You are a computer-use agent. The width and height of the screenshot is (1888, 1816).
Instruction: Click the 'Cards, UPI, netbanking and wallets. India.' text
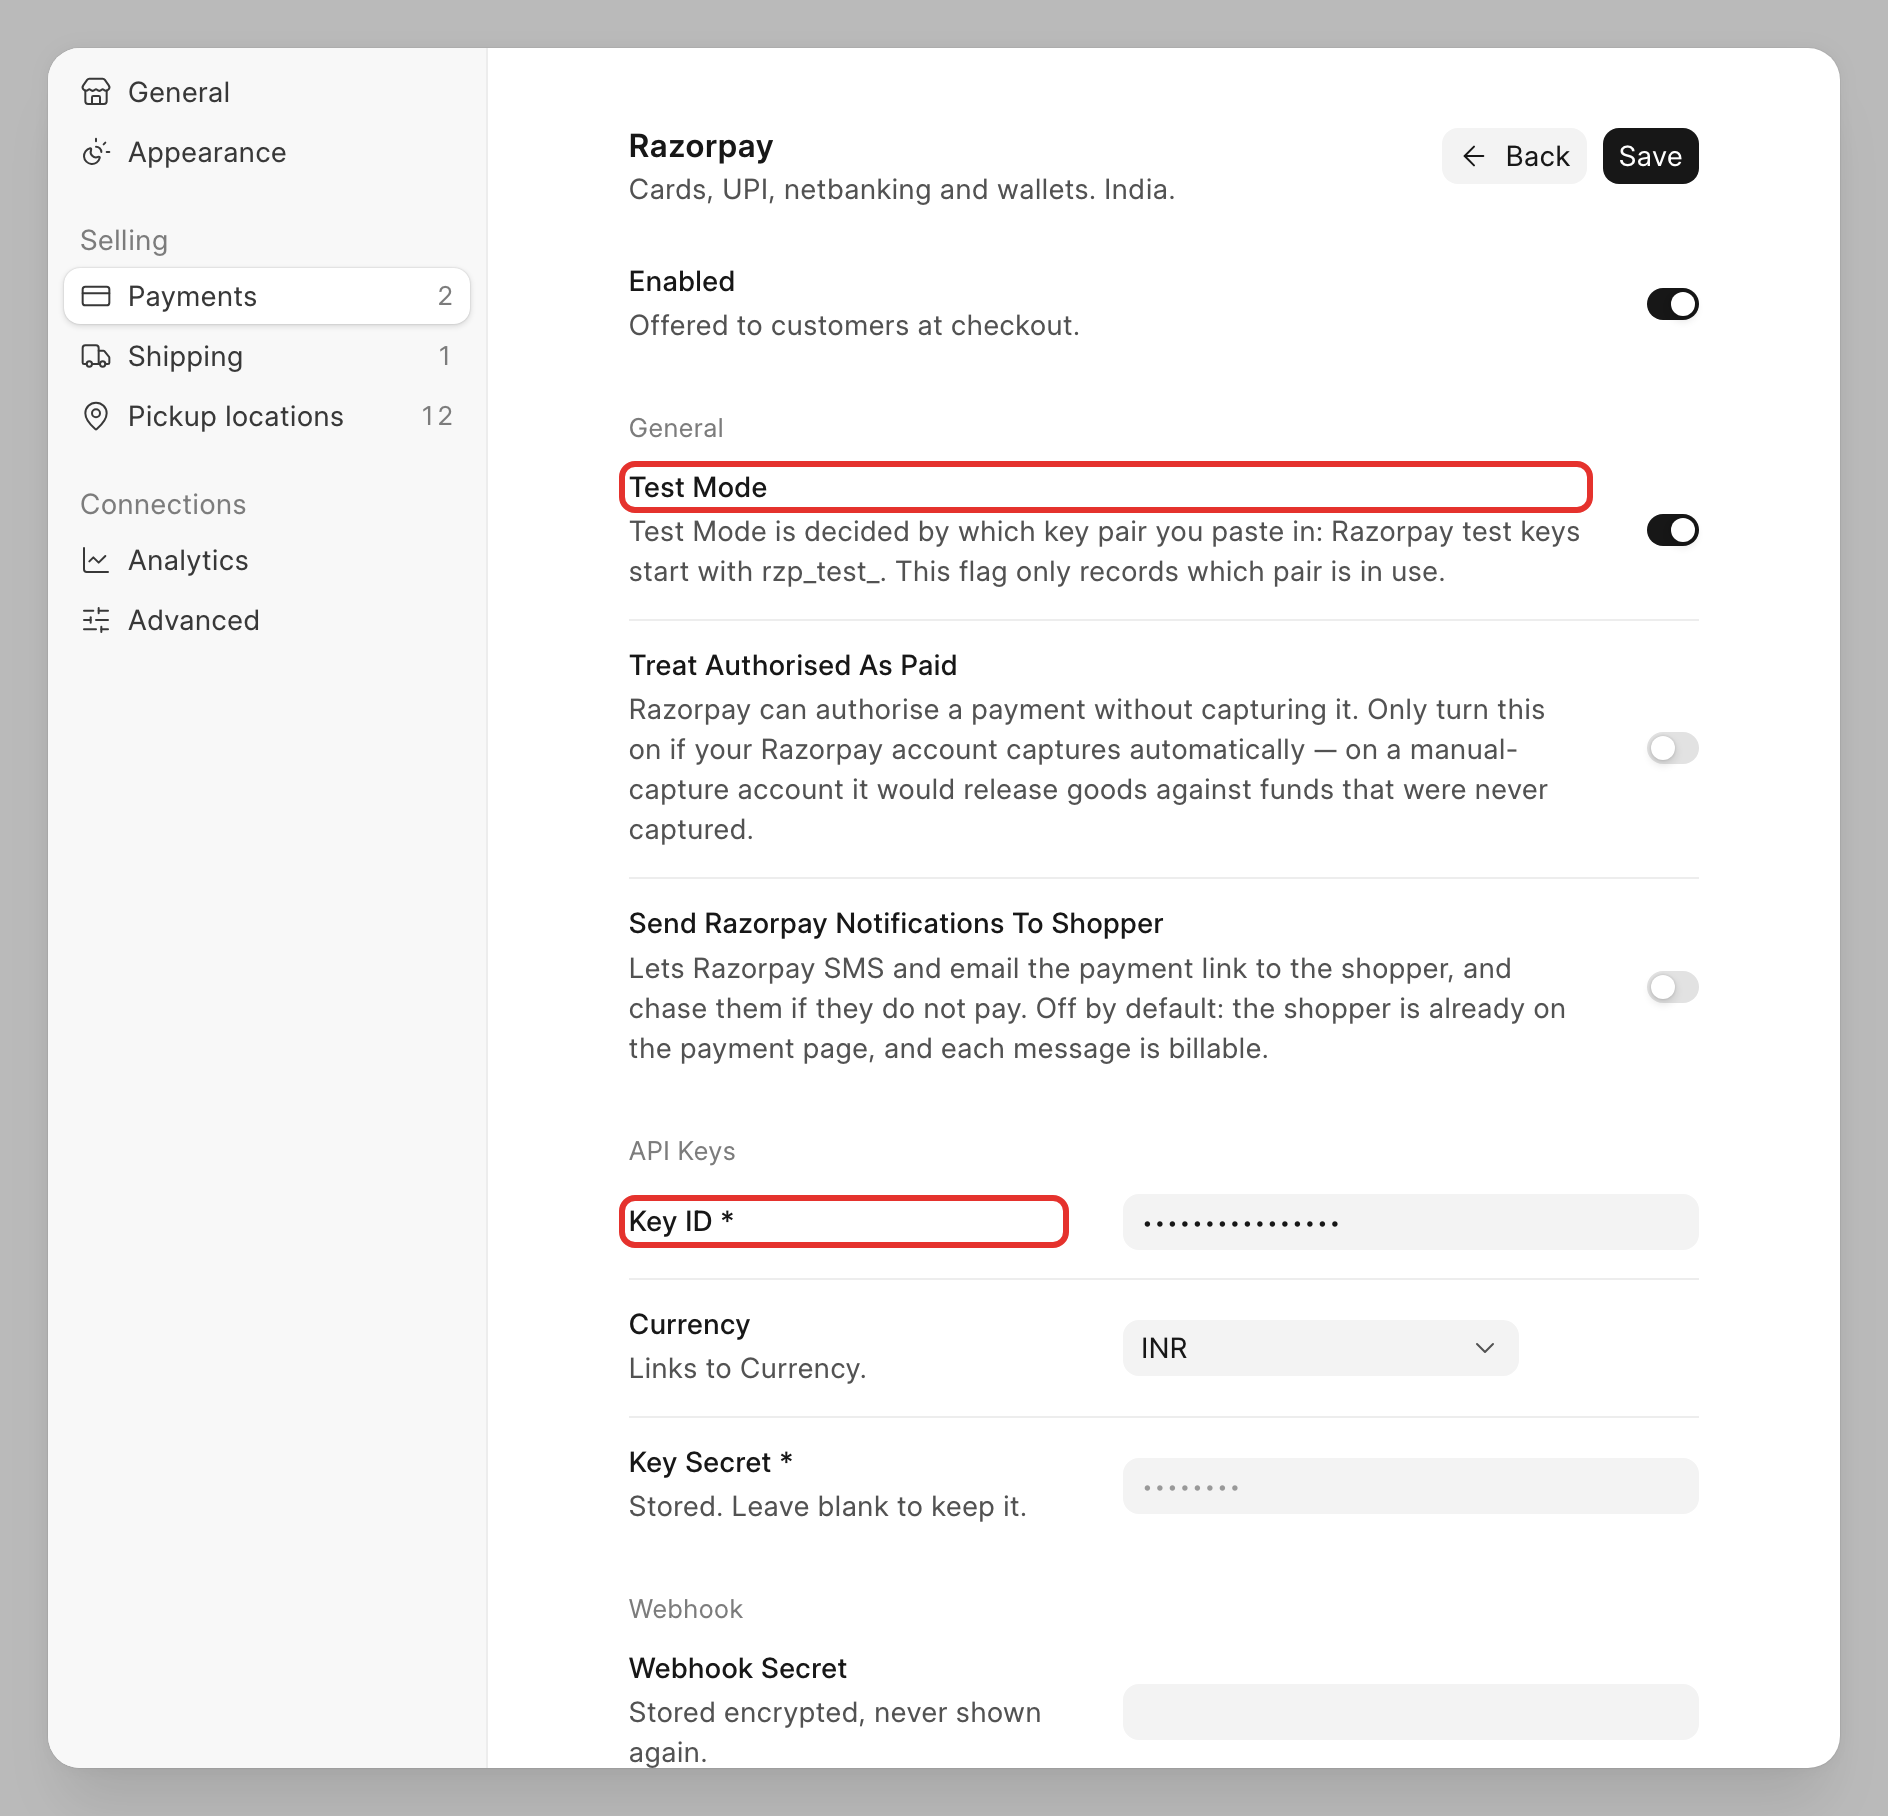[x=902, y=190]
